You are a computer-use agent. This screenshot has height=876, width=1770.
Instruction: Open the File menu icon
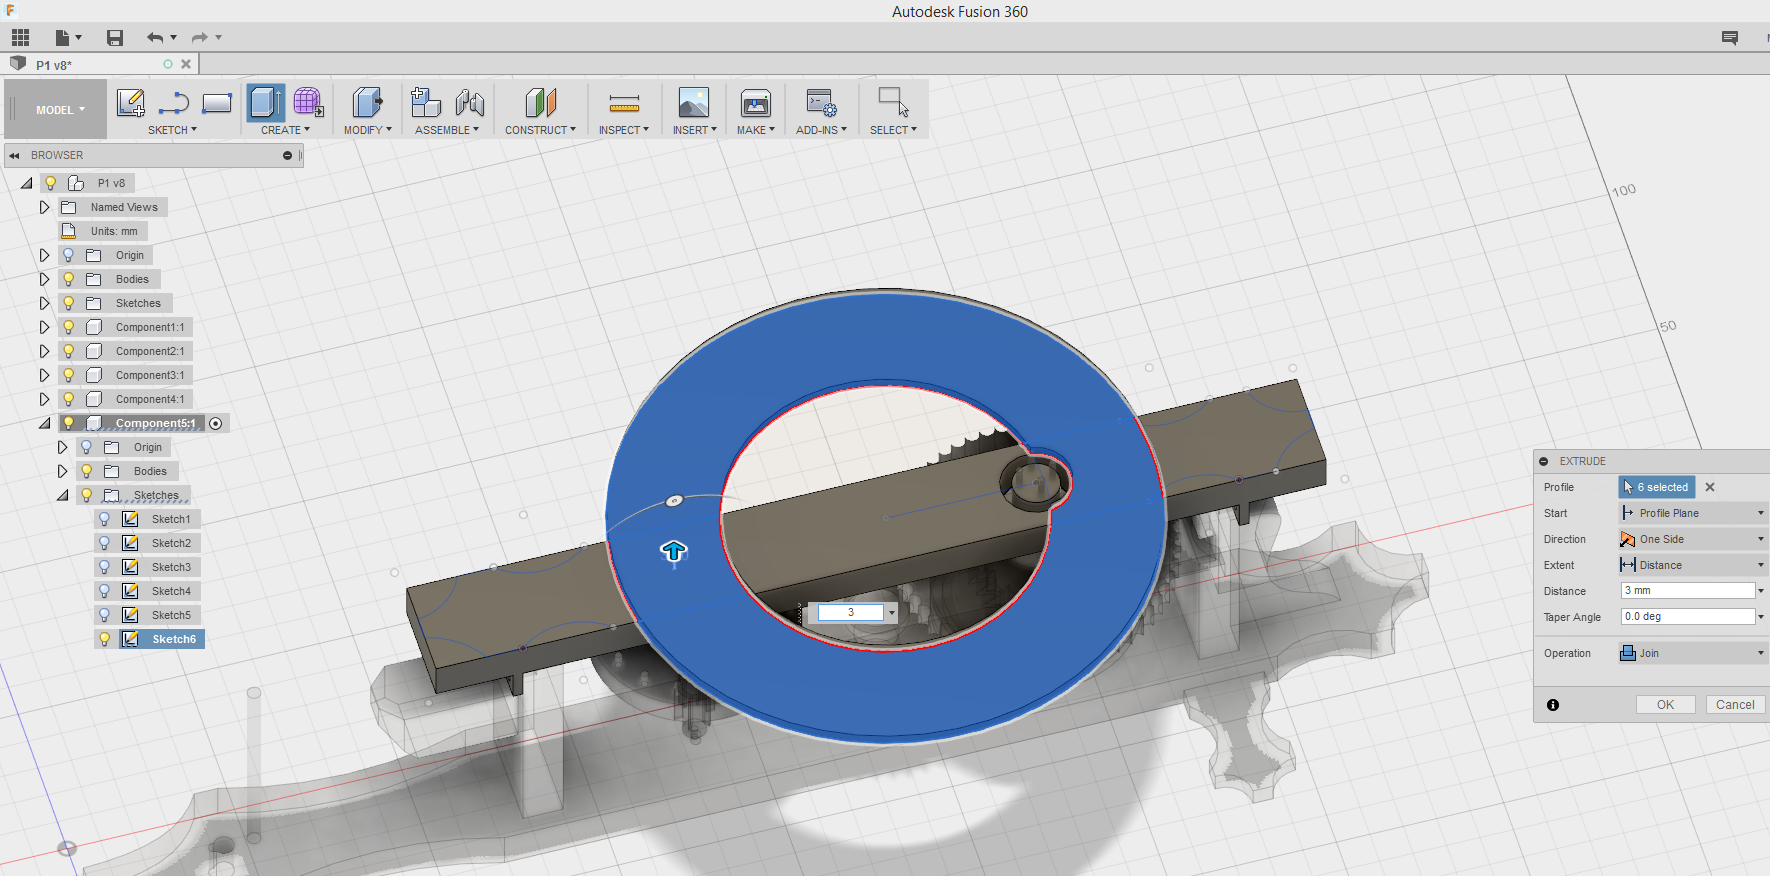67,38
